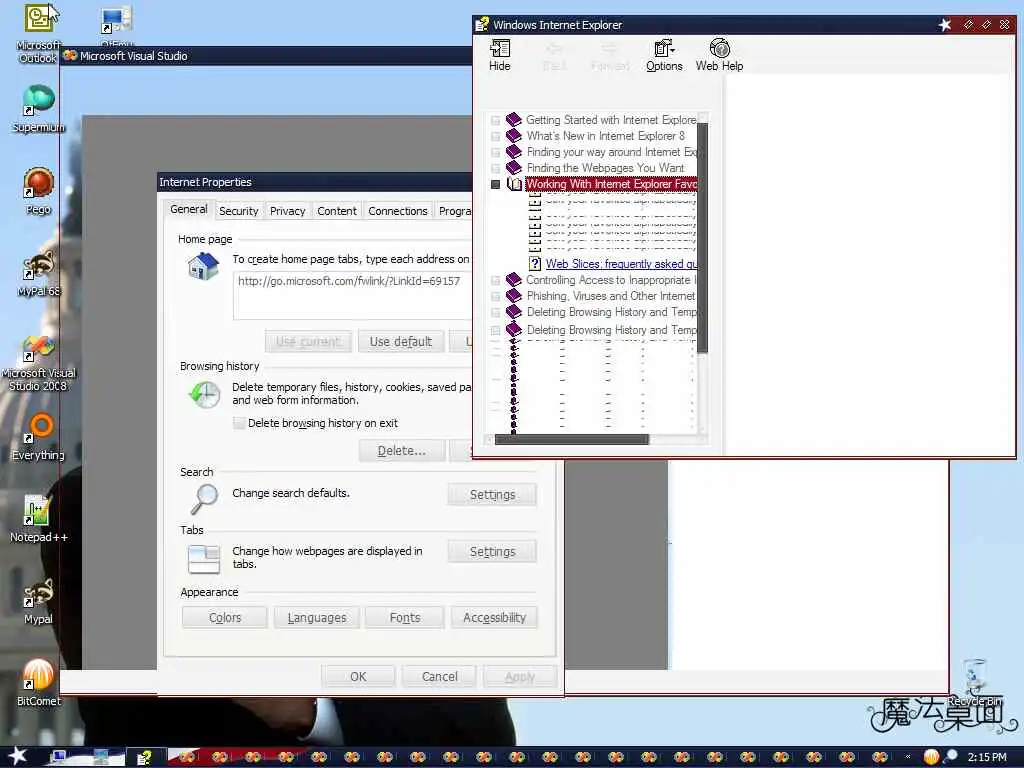
Task: Click open-book icon of Working With Favorites
Action: (515, 184)
